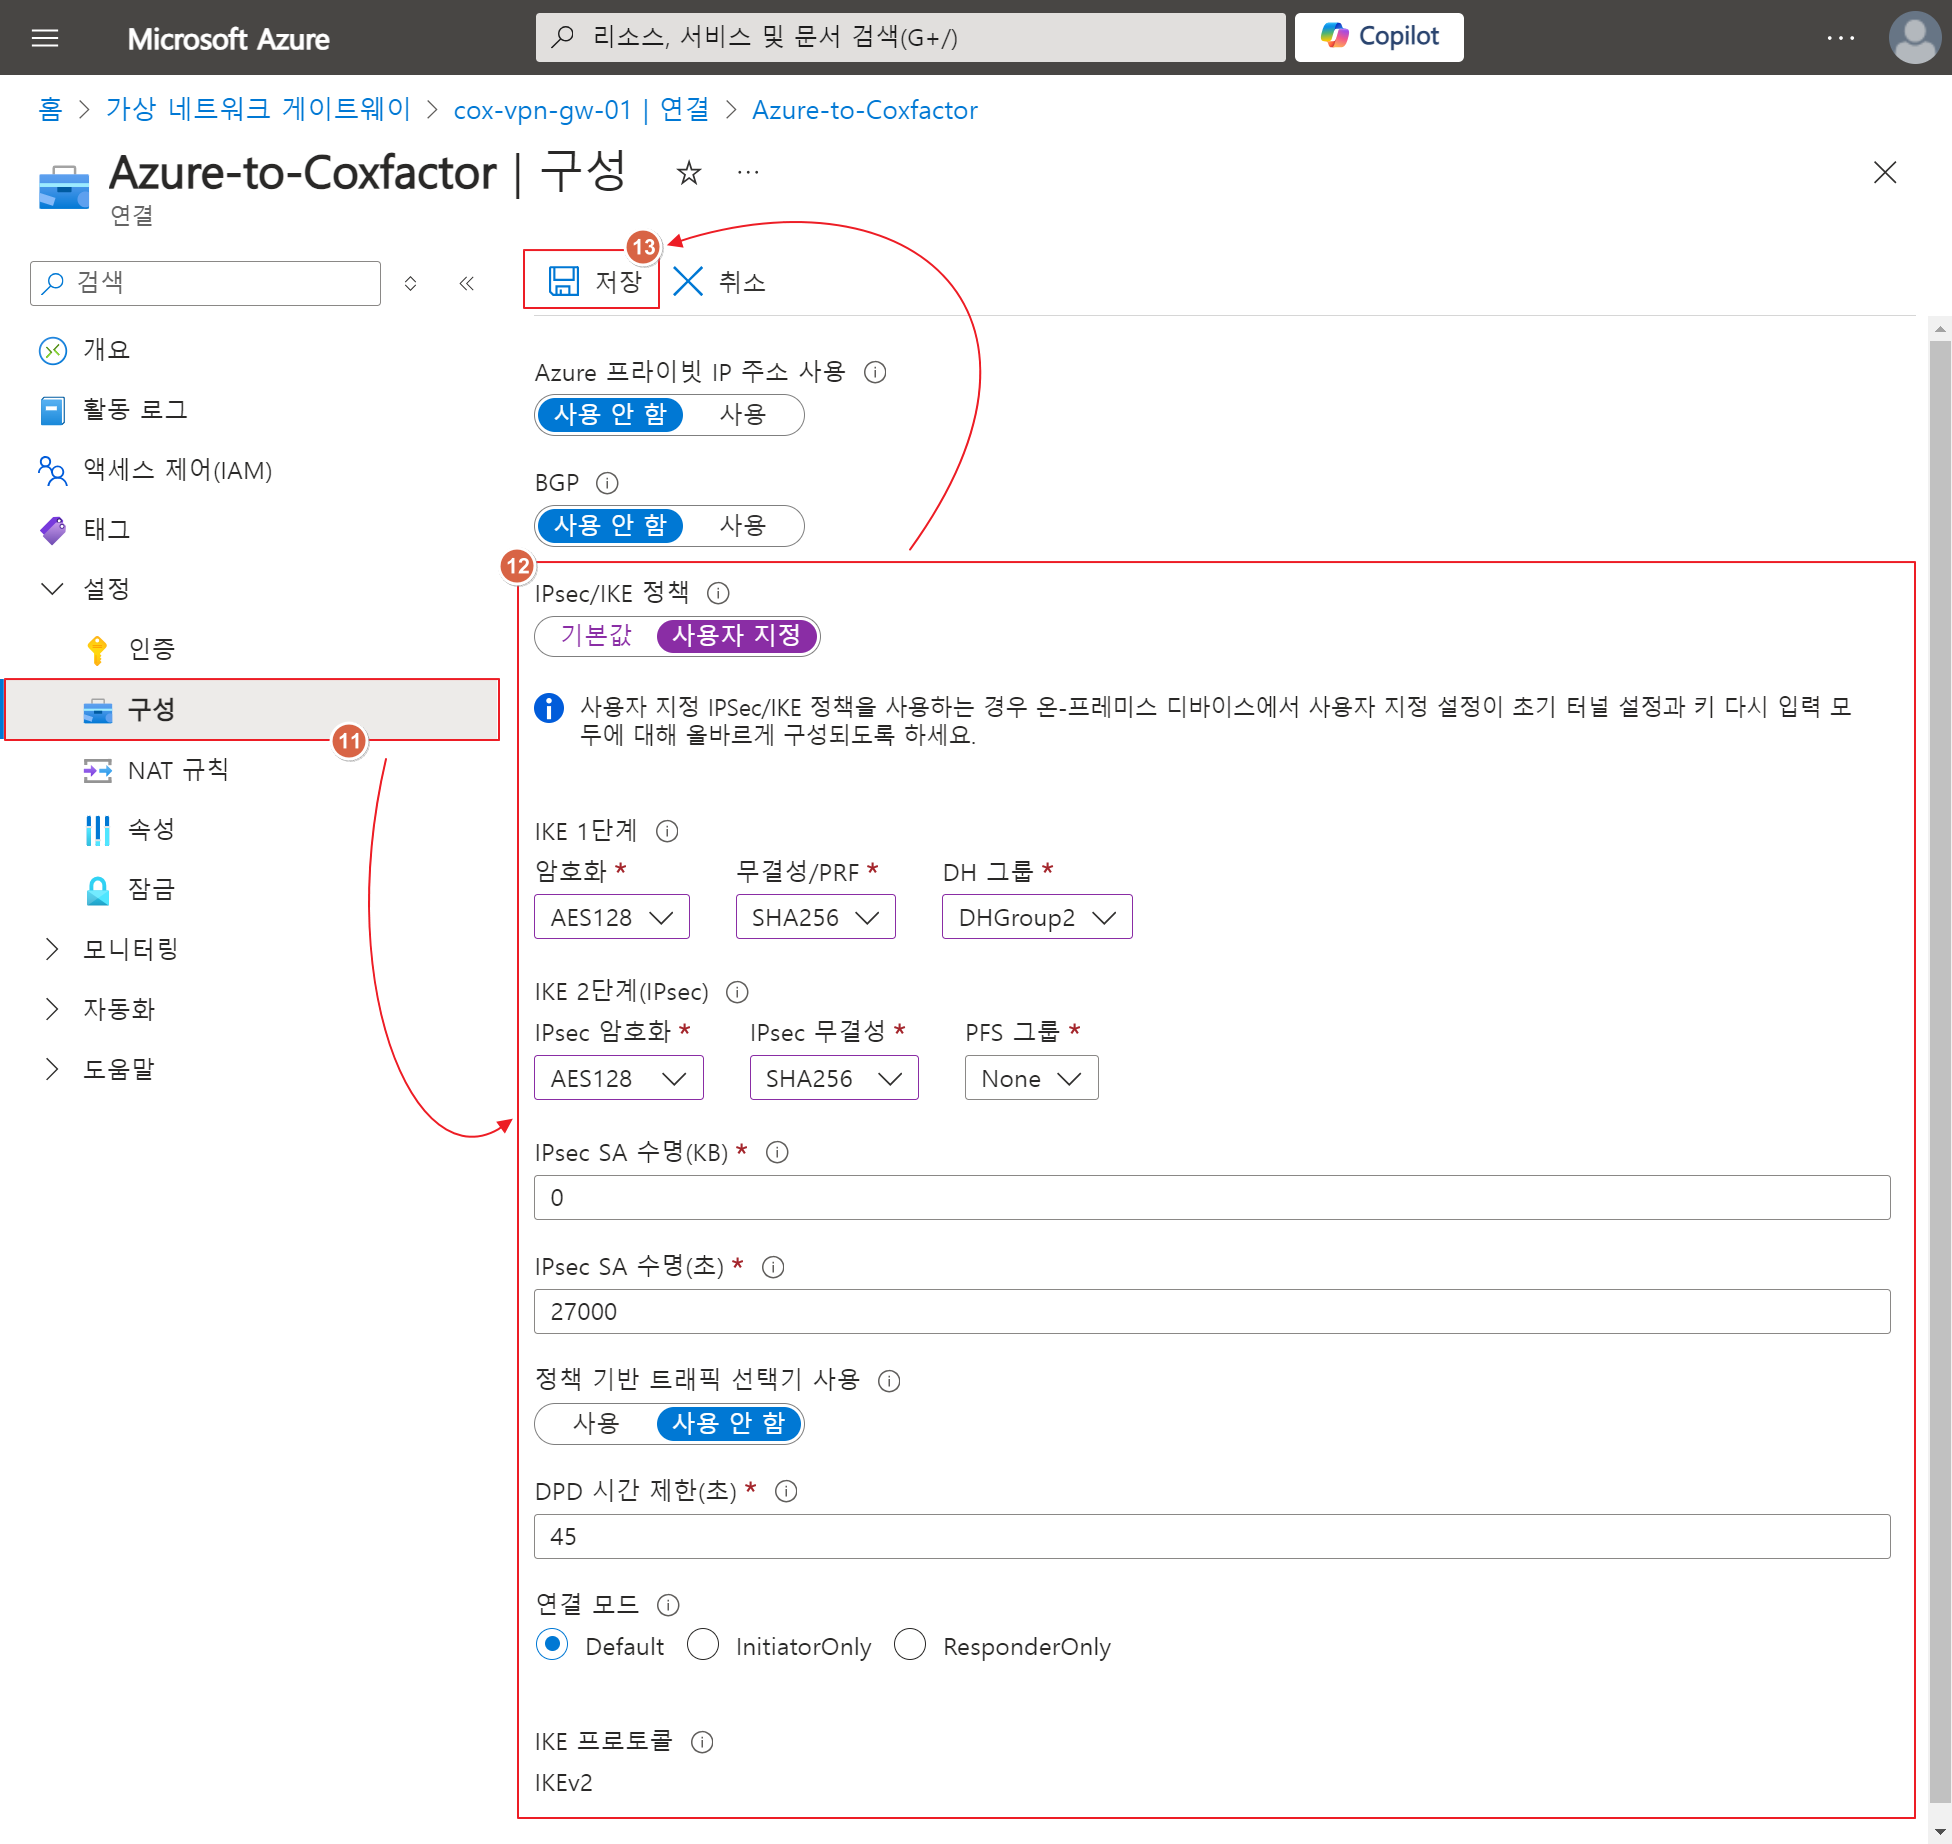
Task: Open the 활동 로그 menu item
Action: pyautogui.click(x=135, y=410)
